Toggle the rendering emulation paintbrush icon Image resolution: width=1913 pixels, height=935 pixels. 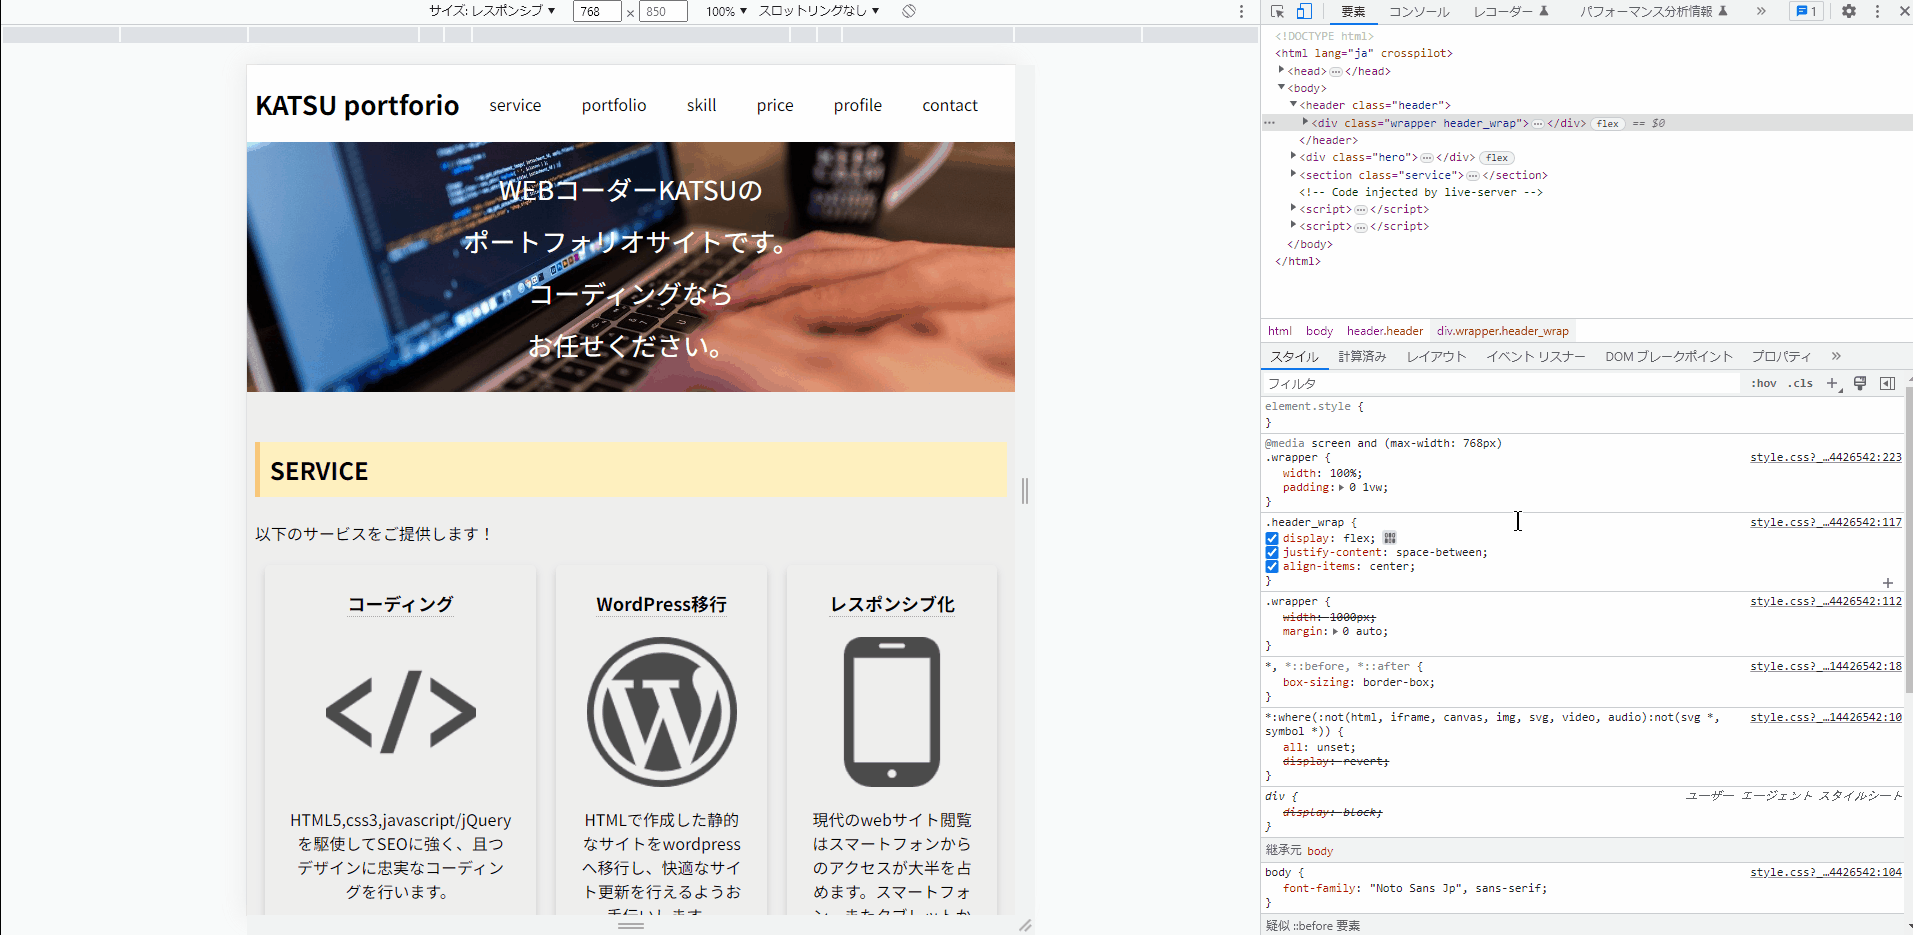pos(1860,383)
